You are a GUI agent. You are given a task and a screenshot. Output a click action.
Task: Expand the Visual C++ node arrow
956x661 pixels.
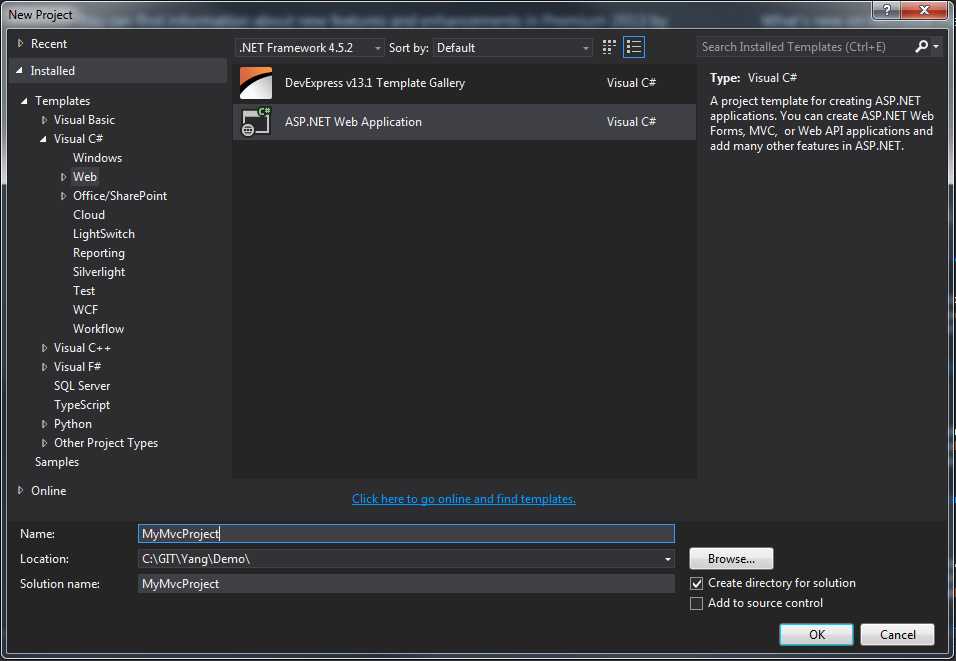coord(44,348)
